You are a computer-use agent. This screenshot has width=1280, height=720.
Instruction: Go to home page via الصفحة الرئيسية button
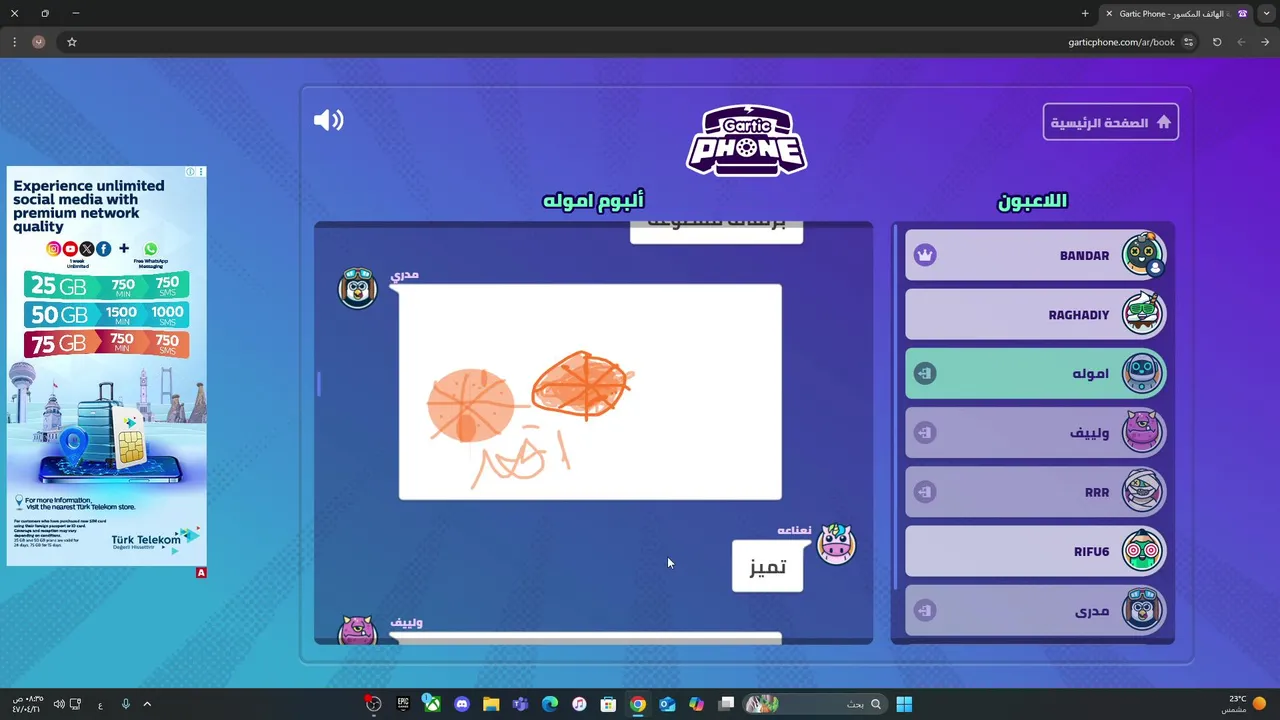(1110, 122)
